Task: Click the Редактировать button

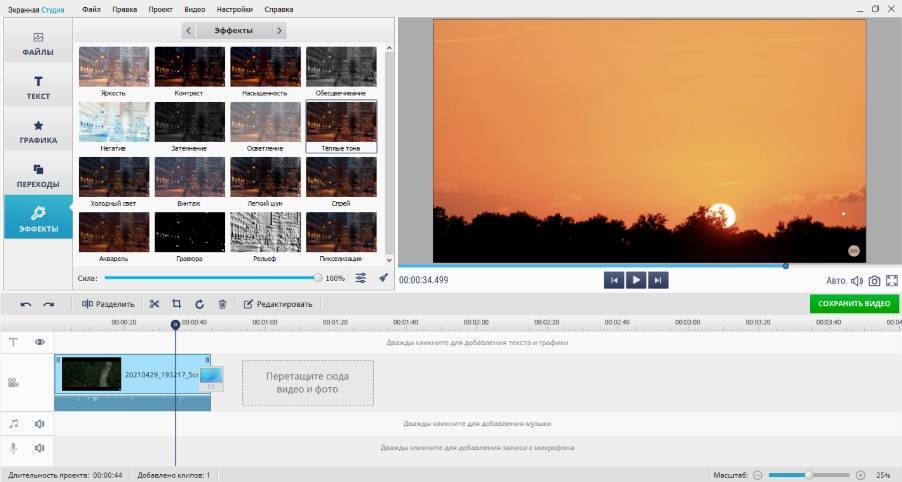Action: (x=278, y=304)
